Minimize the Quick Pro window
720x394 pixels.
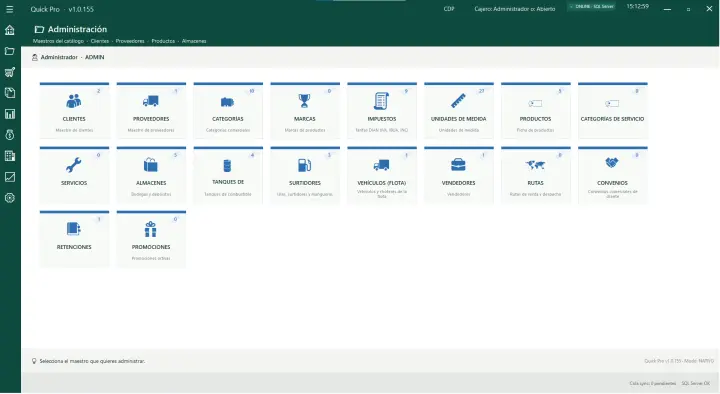pyautogui.click(x=667, y=9)
